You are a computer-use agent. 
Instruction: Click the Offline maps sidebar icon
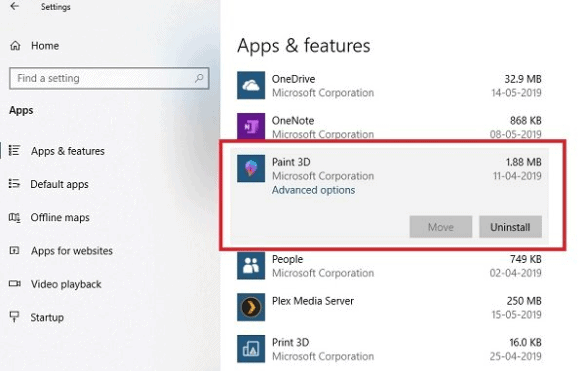tap(14, 217)
